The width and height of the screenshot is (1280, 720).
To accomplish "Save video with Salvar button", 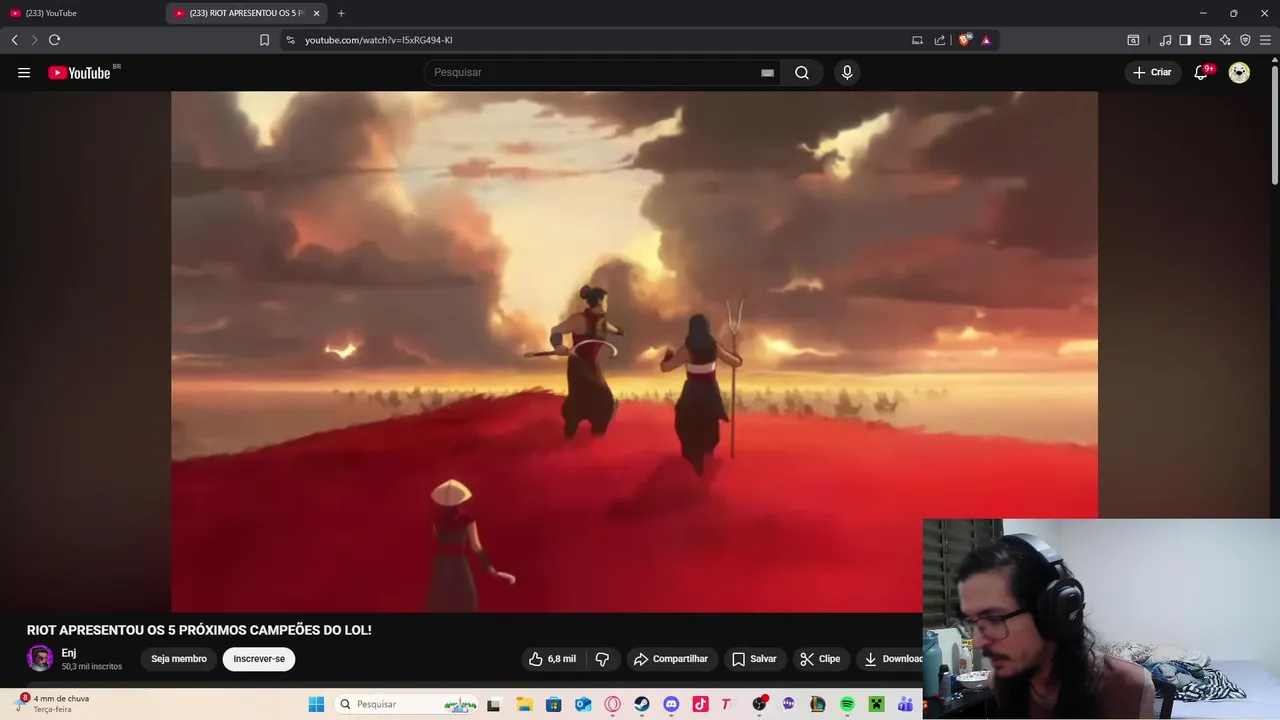I will [754, 659].
